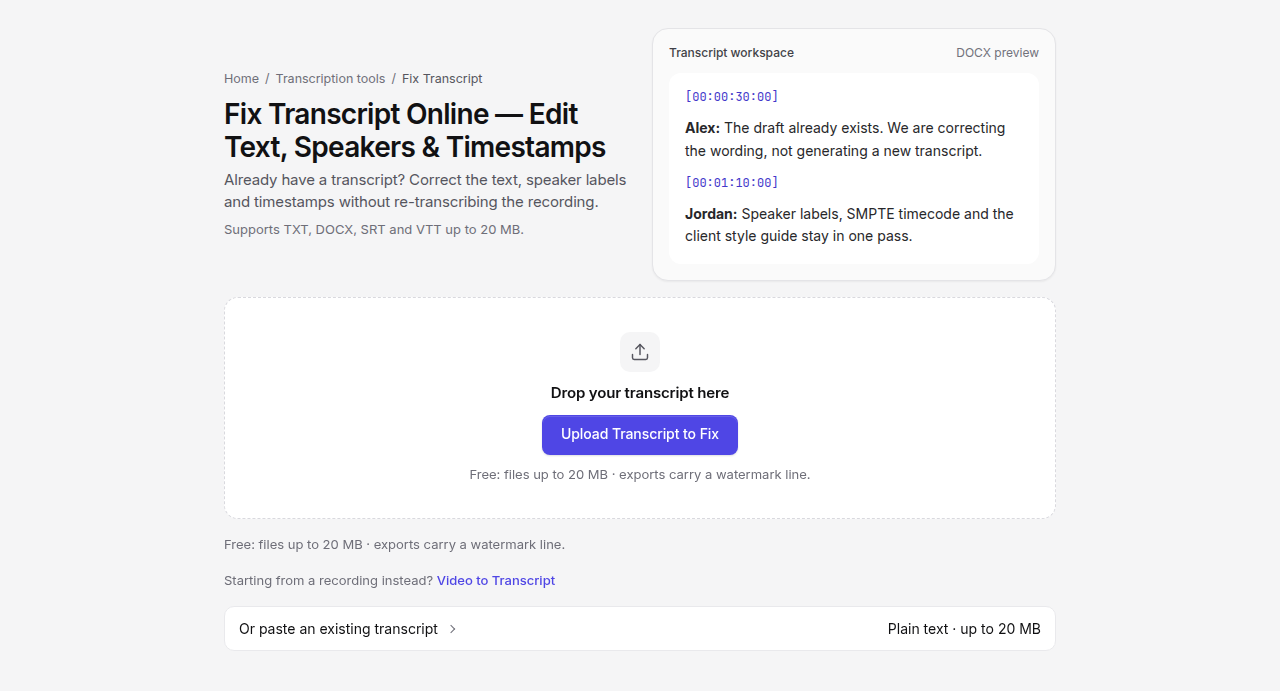
Task: Click the upload arrow icon
Action: [x=640, y=352]
